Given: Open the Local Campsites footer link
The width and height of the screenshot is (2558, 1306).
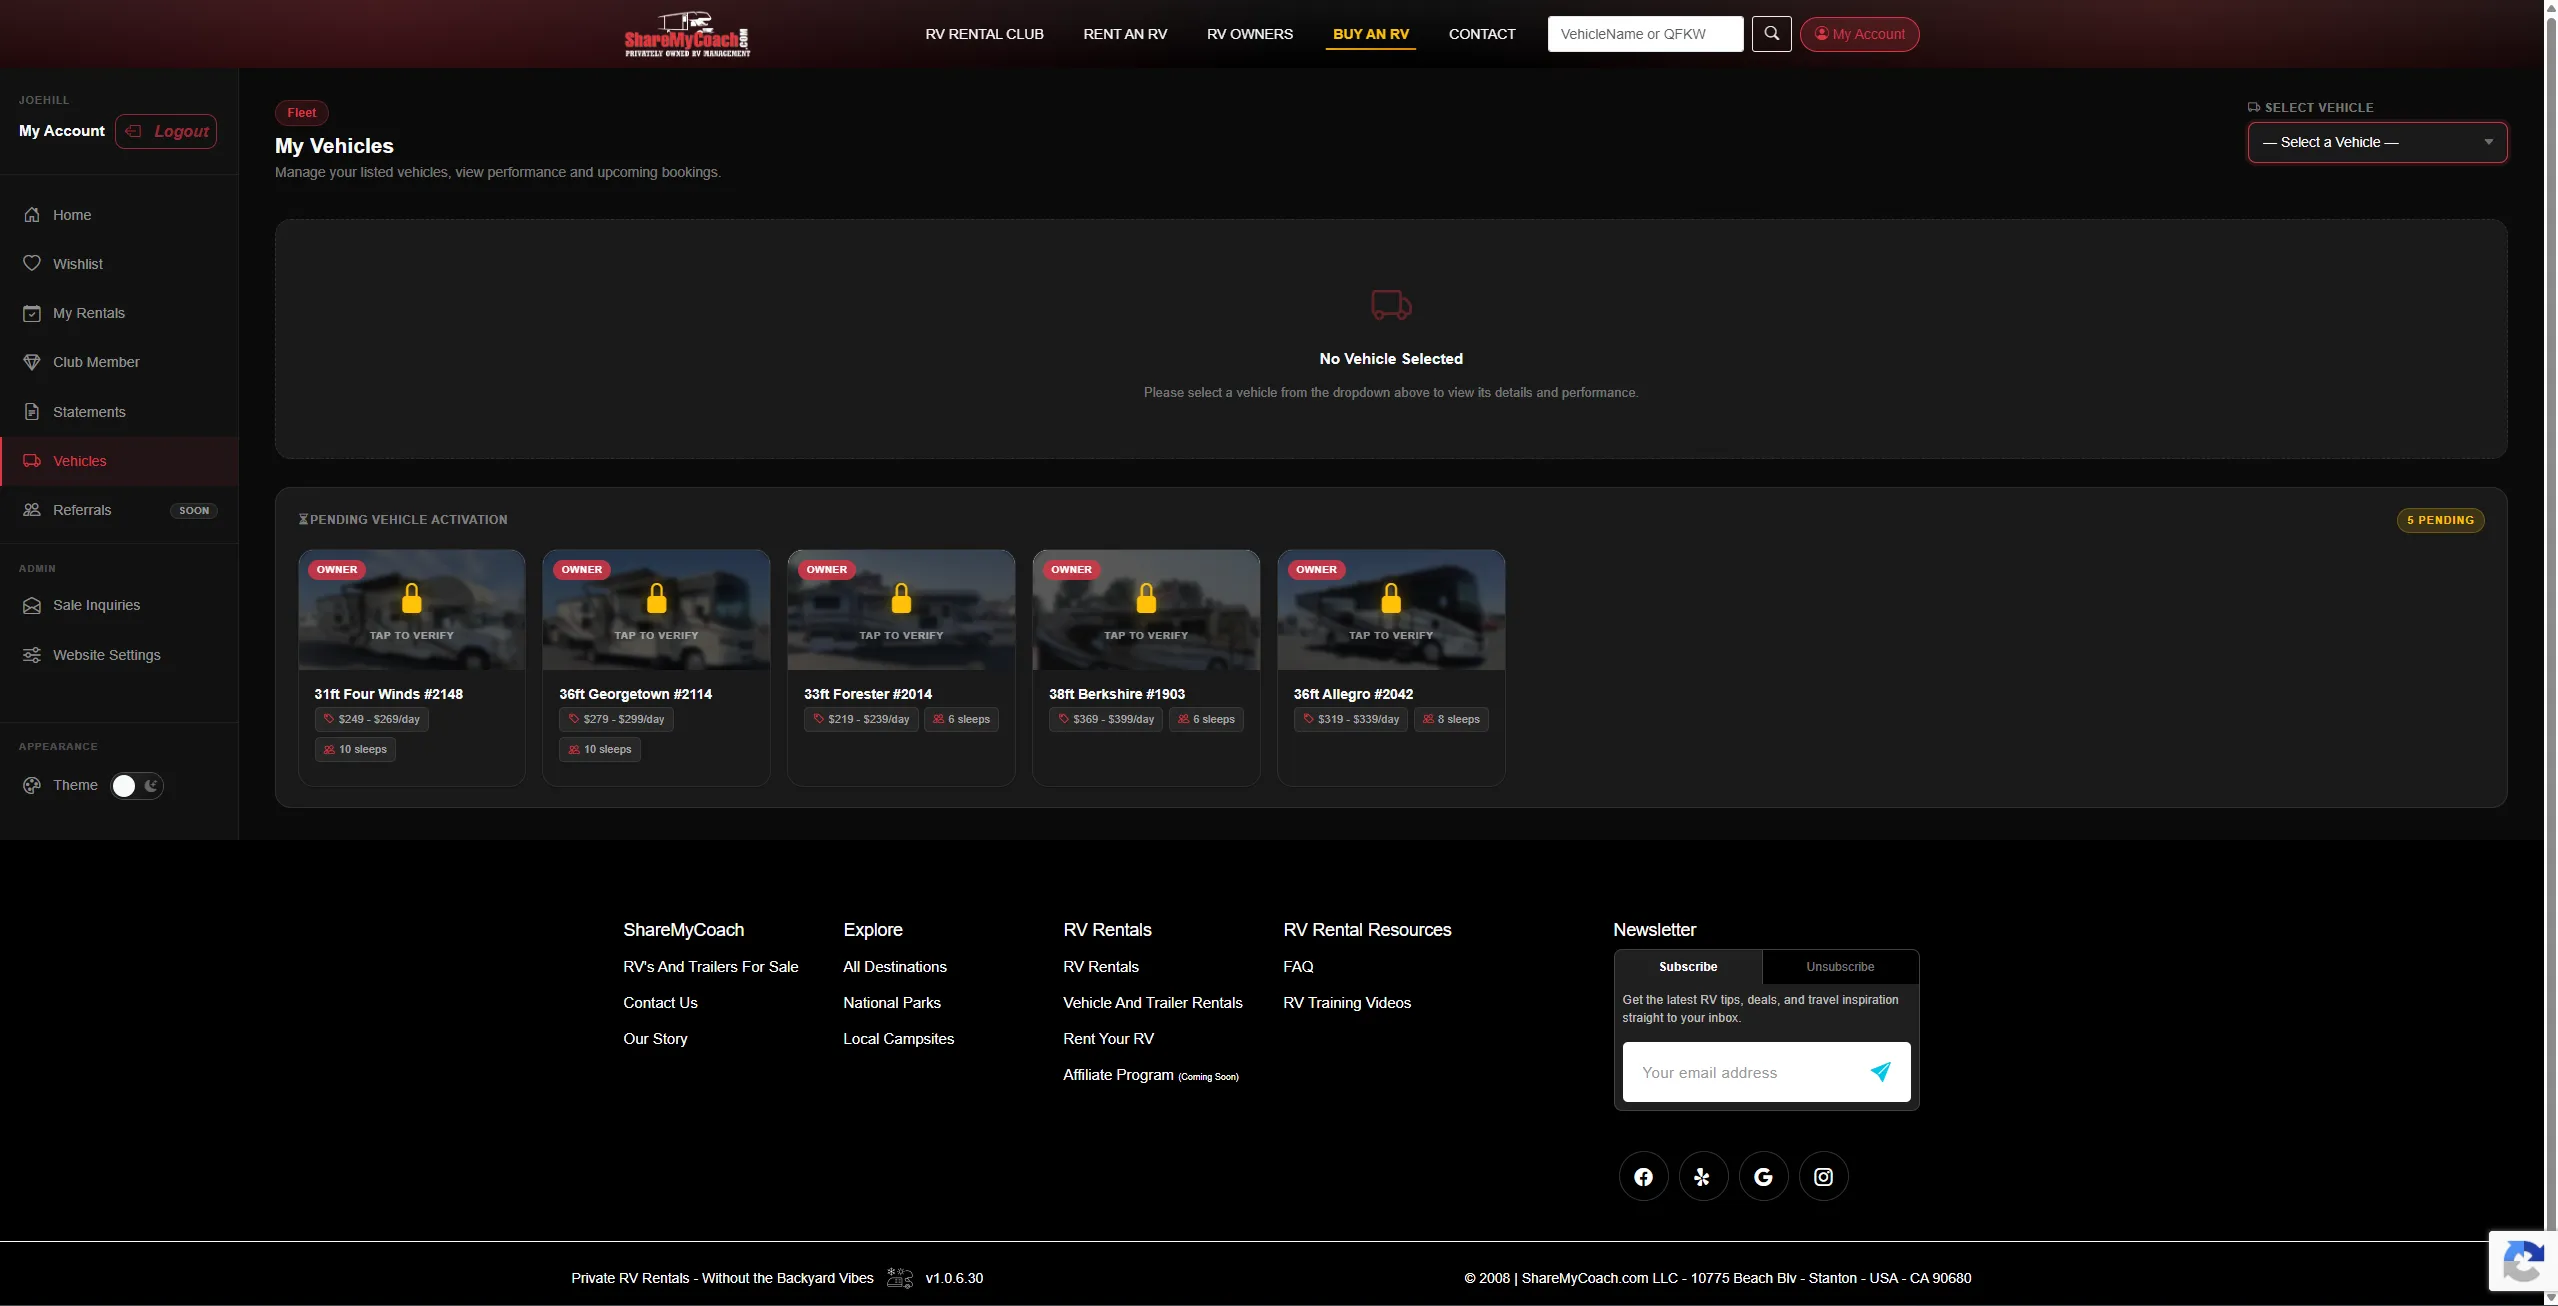Looking at the screenshot, I should coord(898,1039).
